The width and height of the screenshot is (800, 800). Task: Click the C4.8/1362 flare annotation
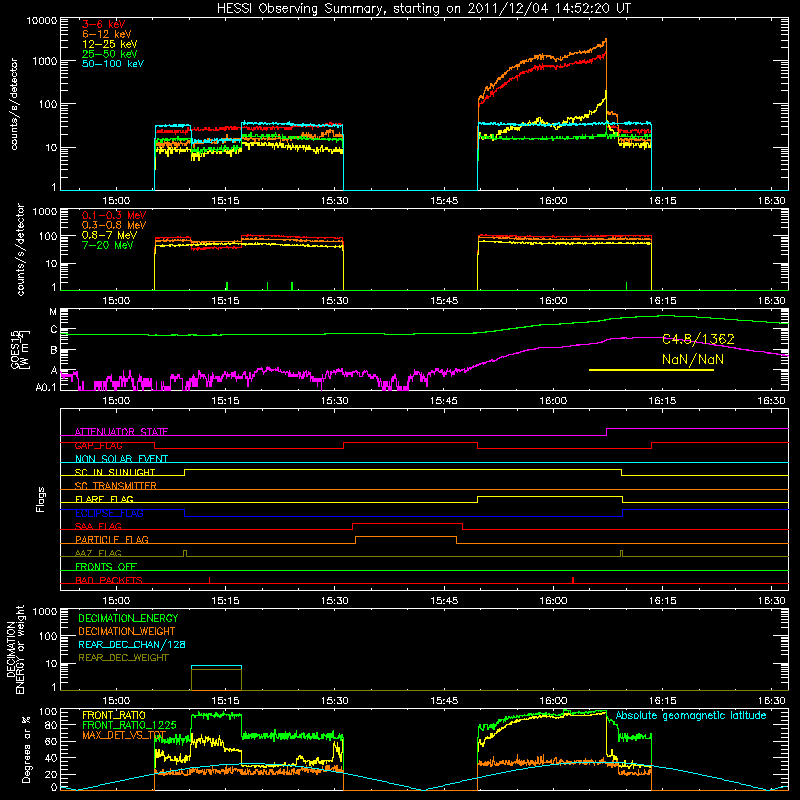tap(698, 339)
